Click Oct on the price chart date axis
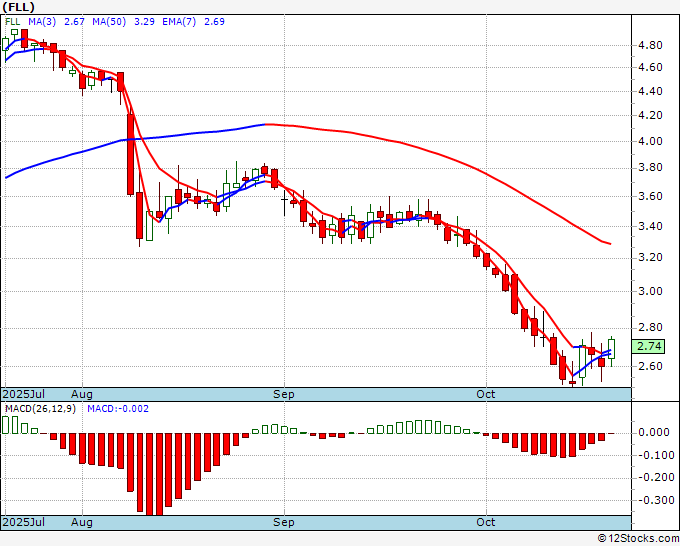 tap(485, 394)
